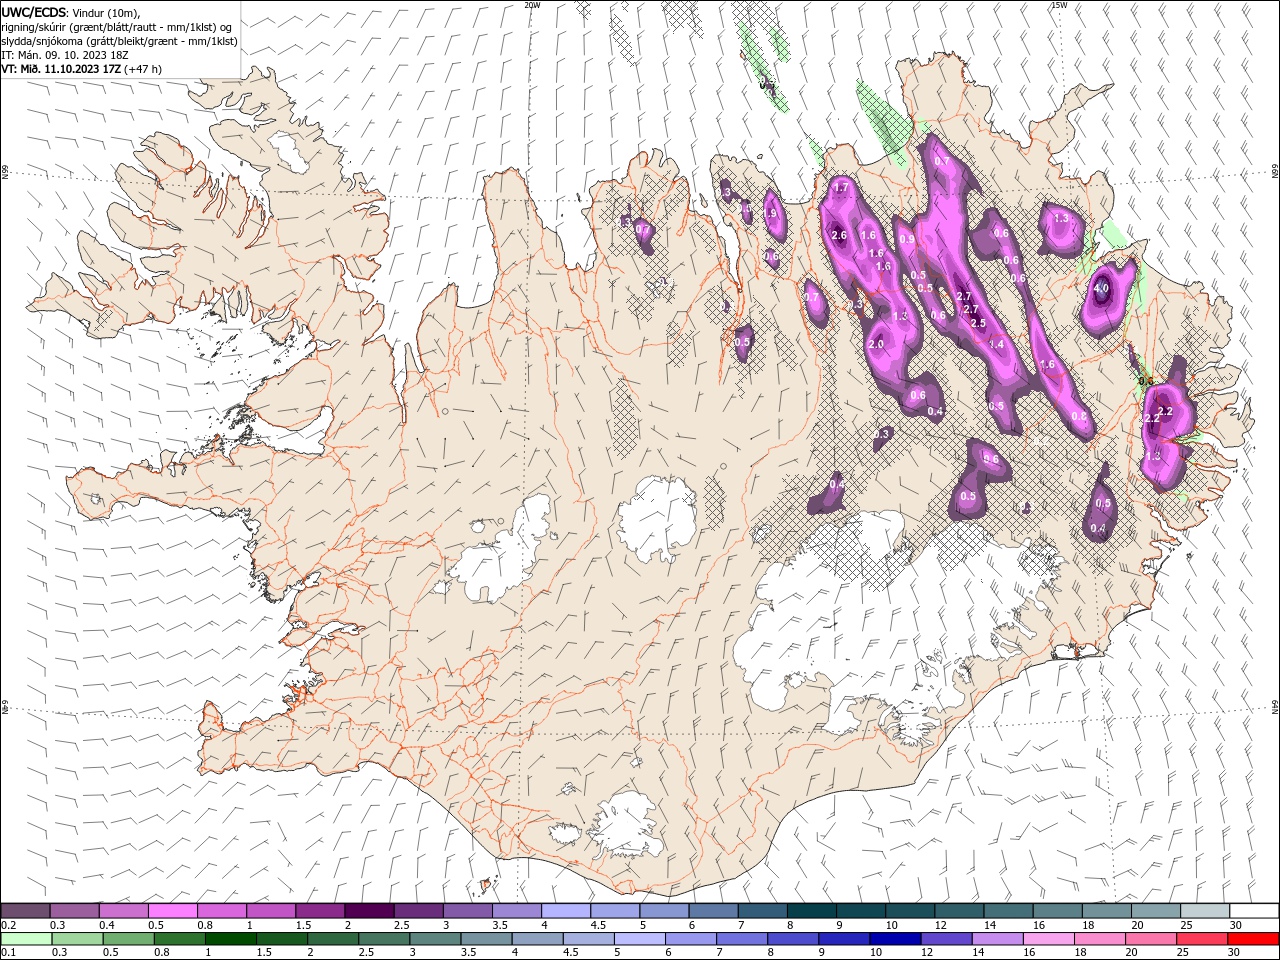Click the light pink rain-legend swatch labeled 16
The image size is (1280, 960).
(1050, 939)
